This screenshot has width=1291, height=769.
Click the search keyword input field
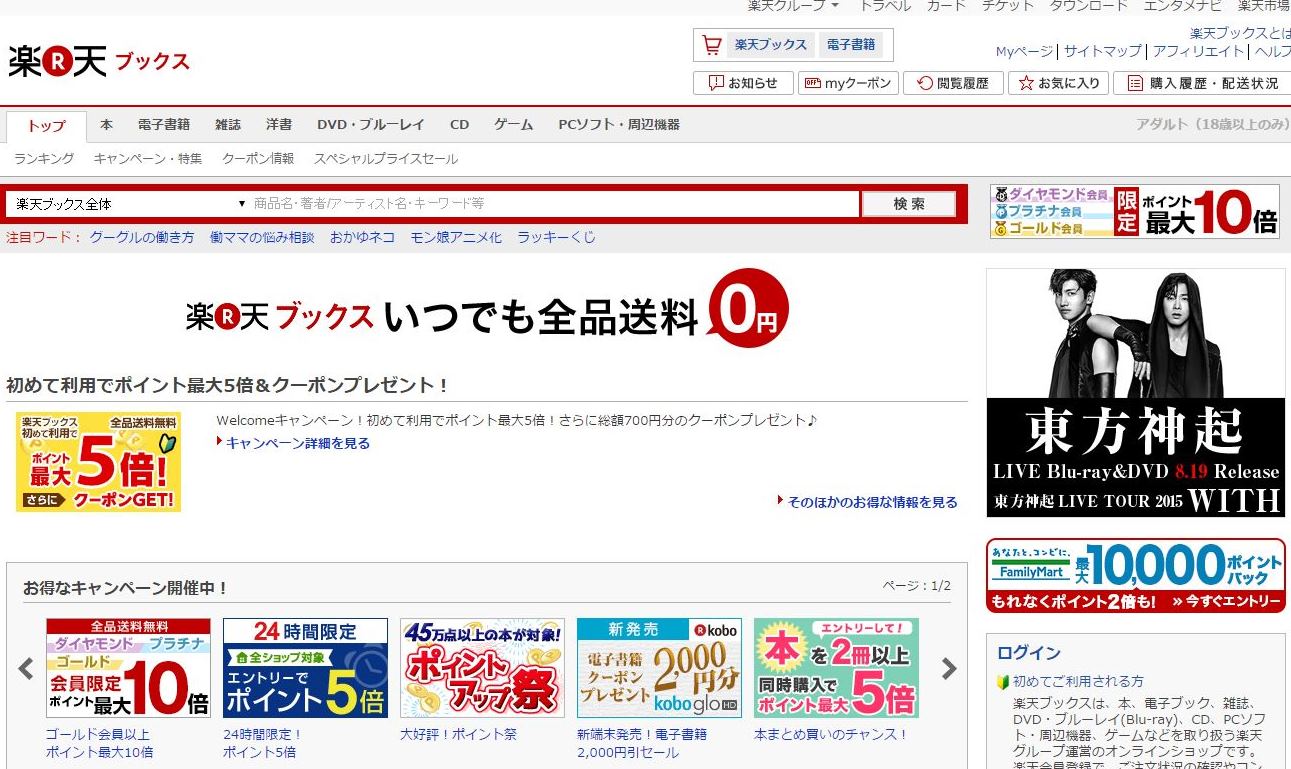(553, 204)
